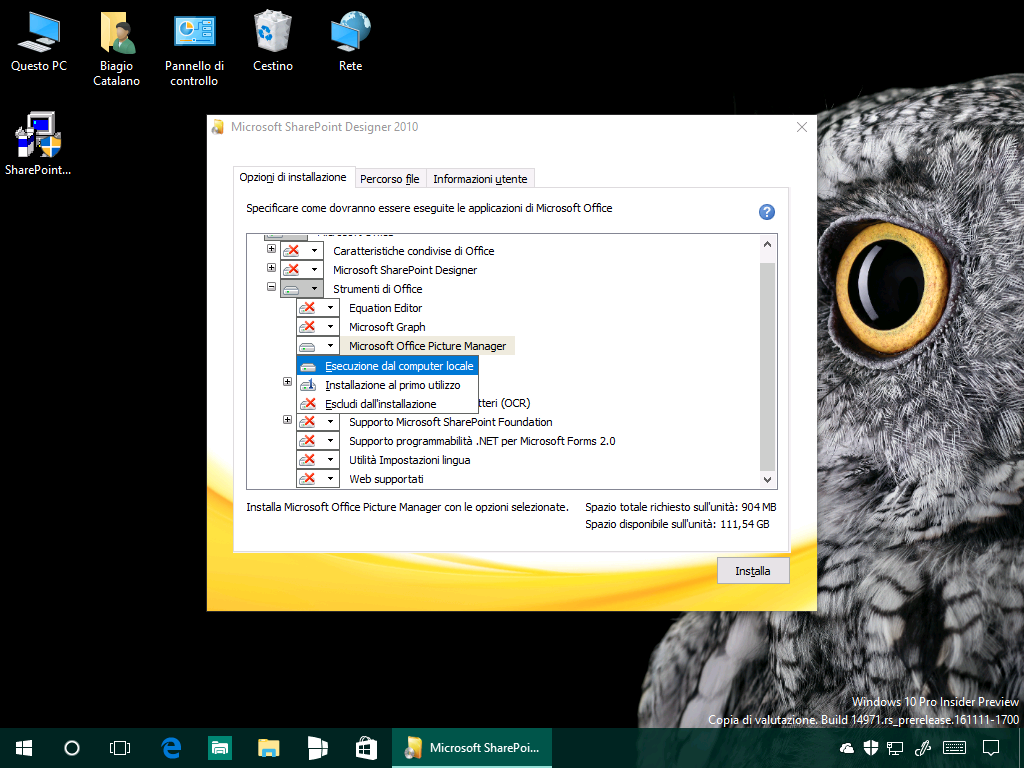Close the SharePoint Designer 2010 setup window
This screenshot has height=768, width=1024.
pos(802,127)
